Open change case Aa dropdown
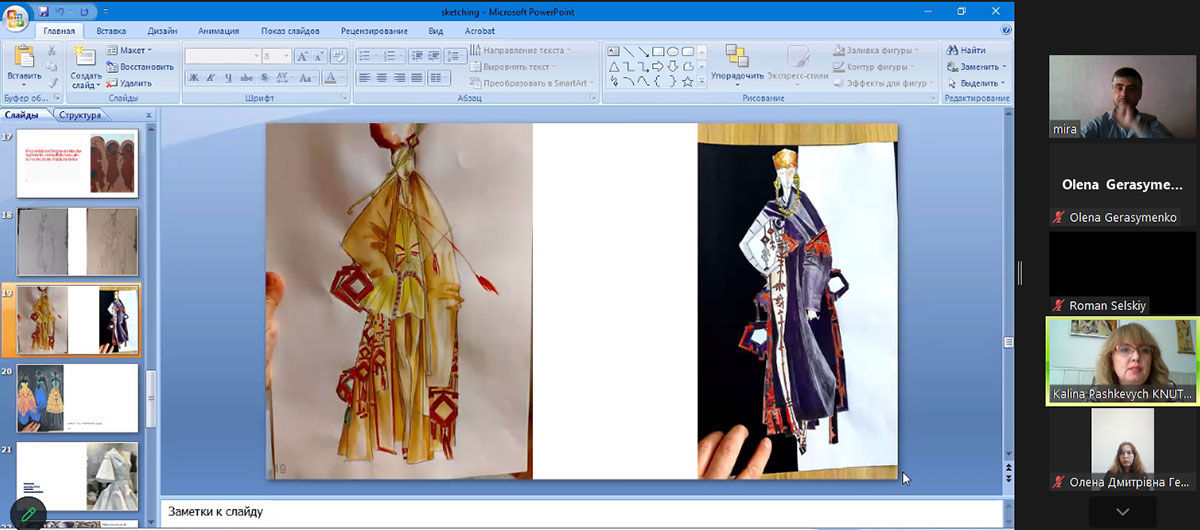The image size is (1200, 530). 307,78
